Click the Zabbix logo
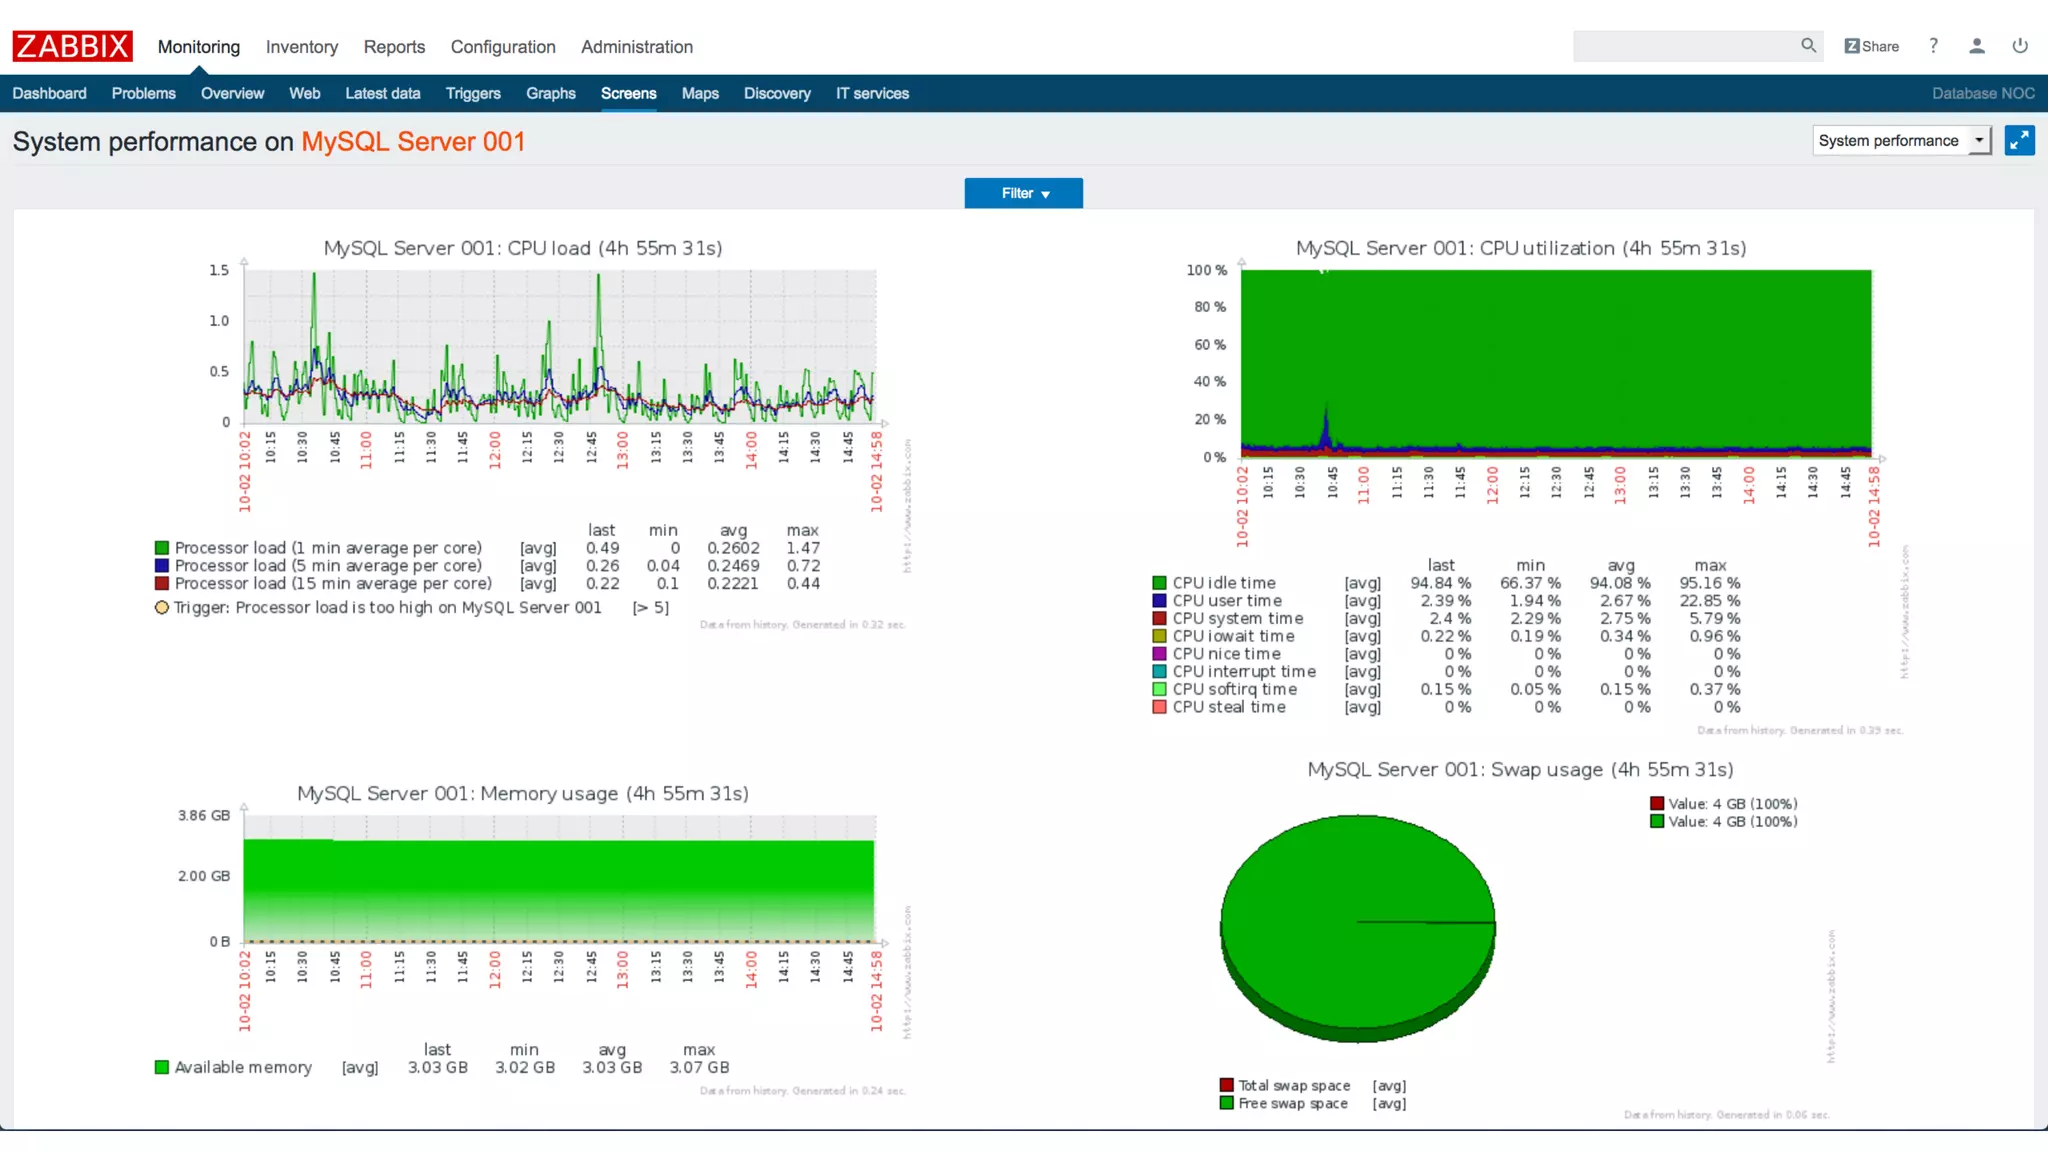The height and width of the screenshot is (1152, 2048). 72,46
